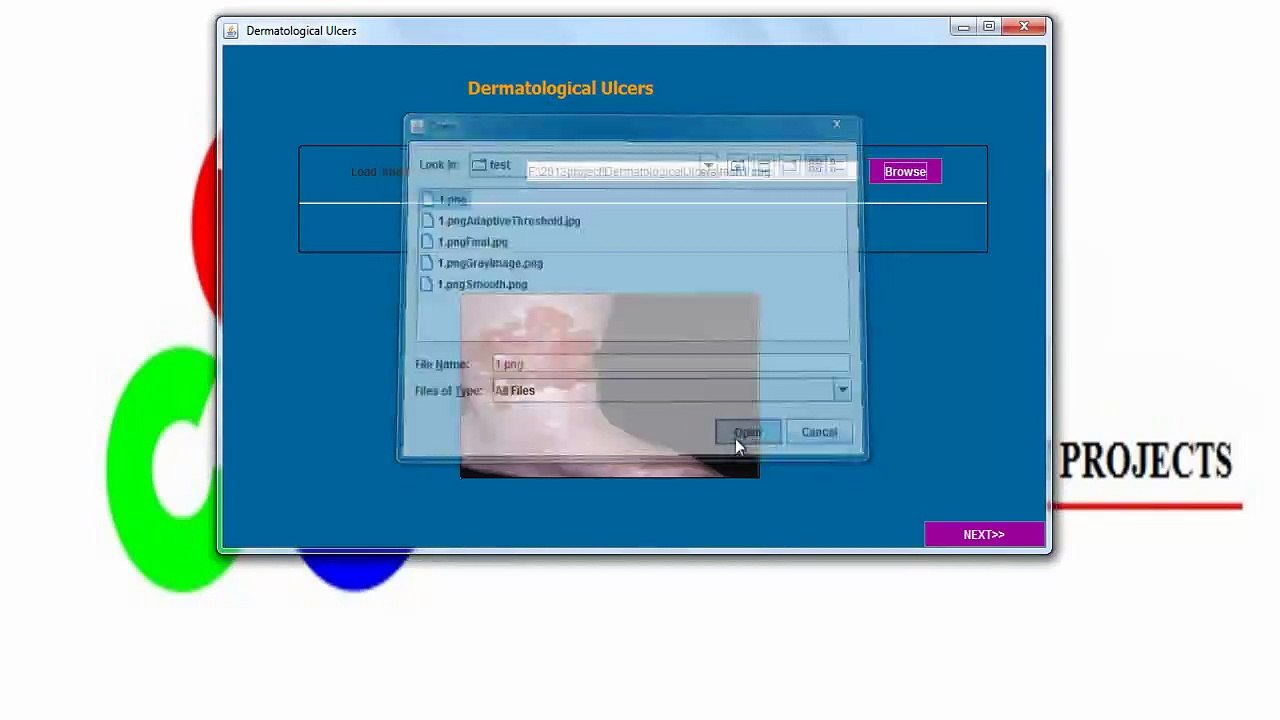Go up one folder level icon
The width and height of the screenshot is (1280, 720).
pyautogui.click(x=737, y=165)
